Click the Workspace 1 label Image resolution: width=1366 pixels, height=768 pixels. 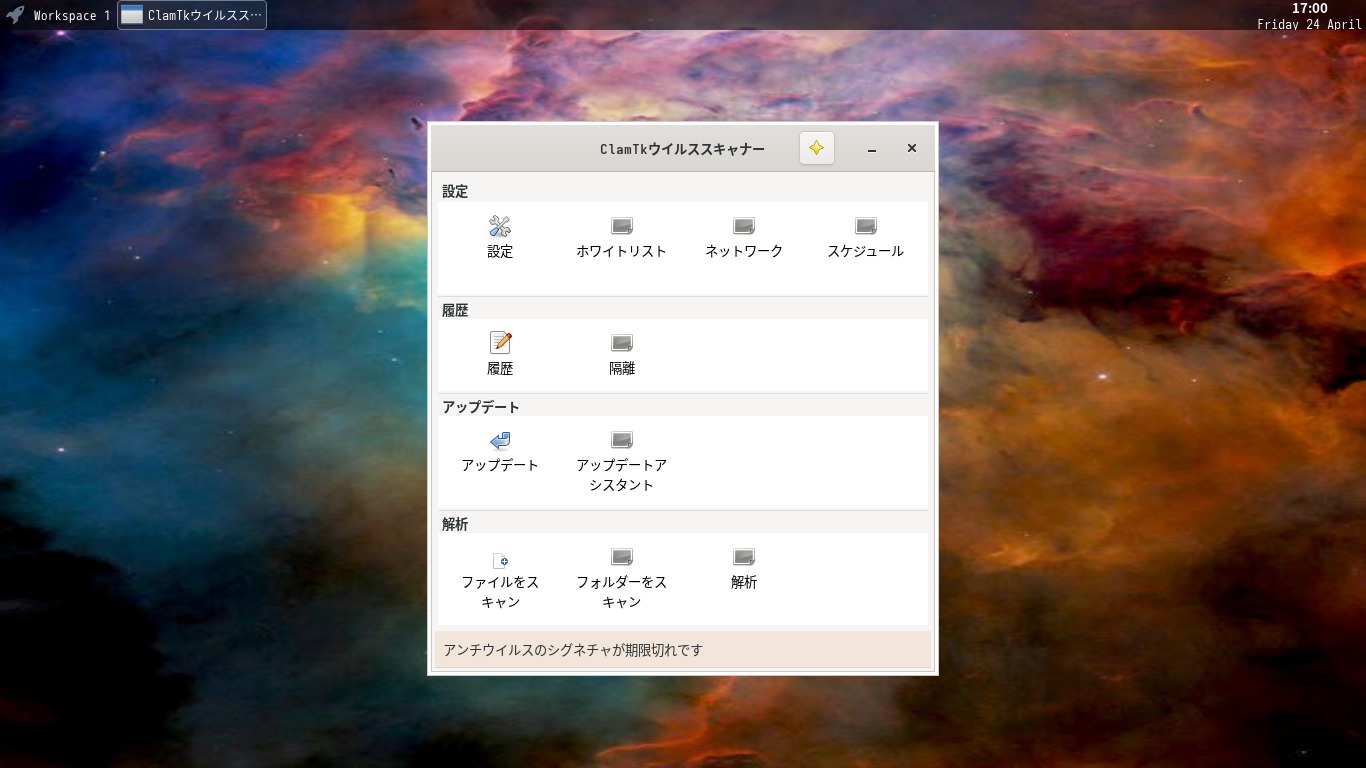(x=72, y=15)
